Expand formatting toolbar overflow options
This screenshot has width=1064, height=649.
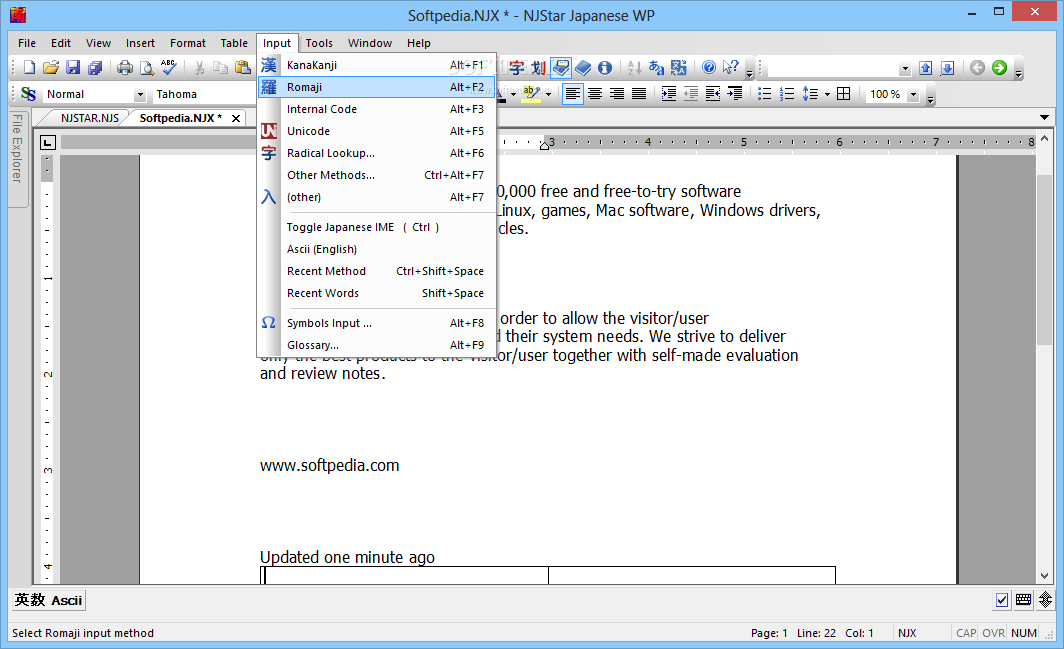pyautogui.click(x=930, y=98)
